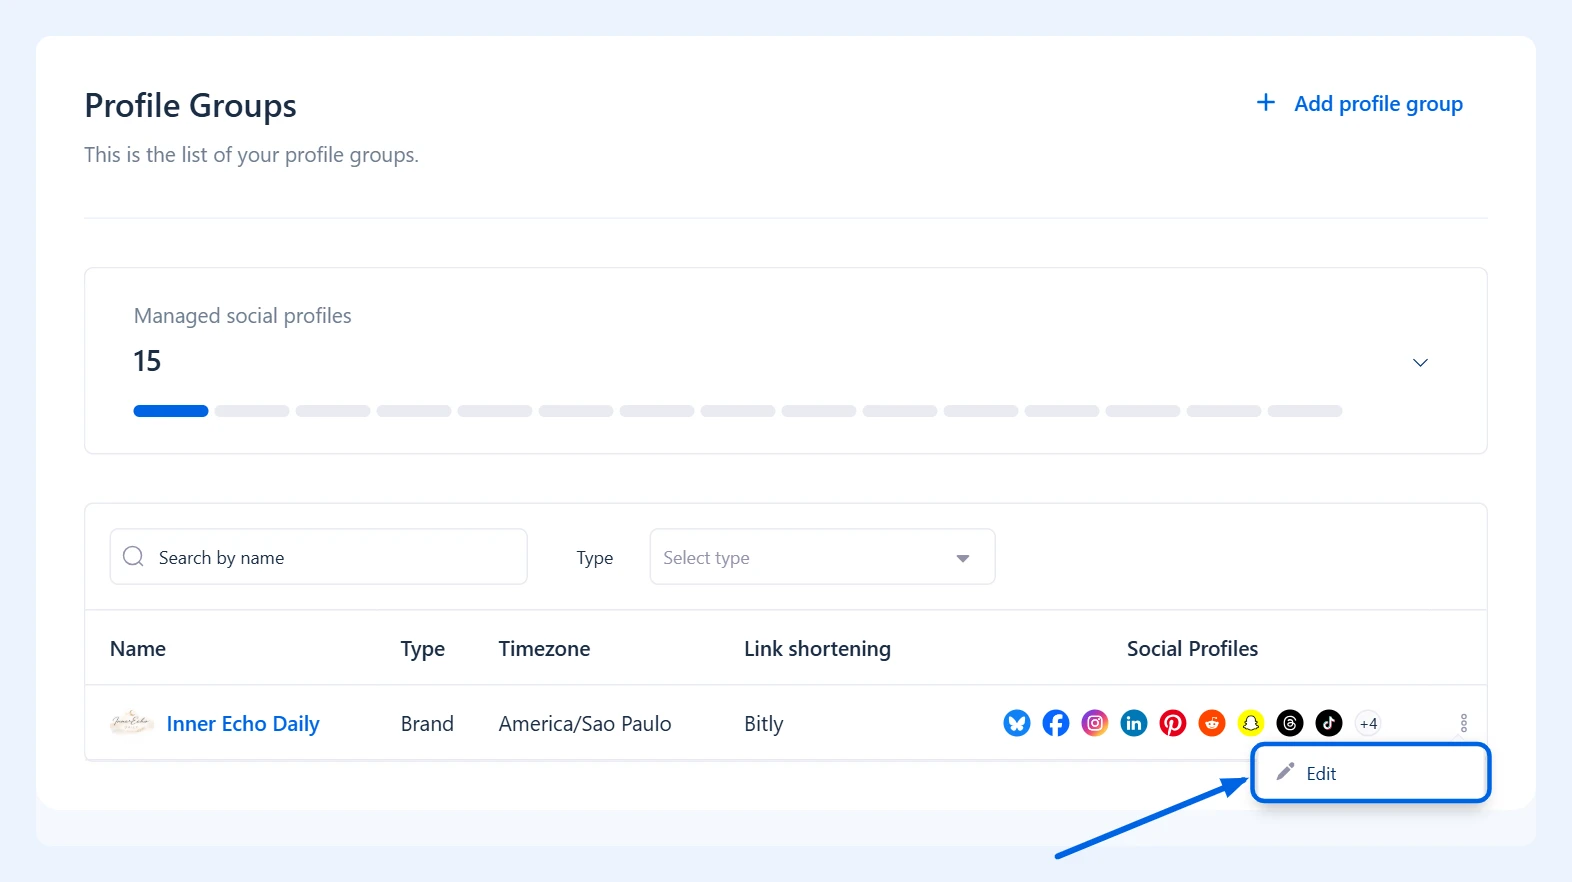Viewport: 1572px width, 882px height.
Task: Click the TikTok profile icon
Action: (1329, 723)
